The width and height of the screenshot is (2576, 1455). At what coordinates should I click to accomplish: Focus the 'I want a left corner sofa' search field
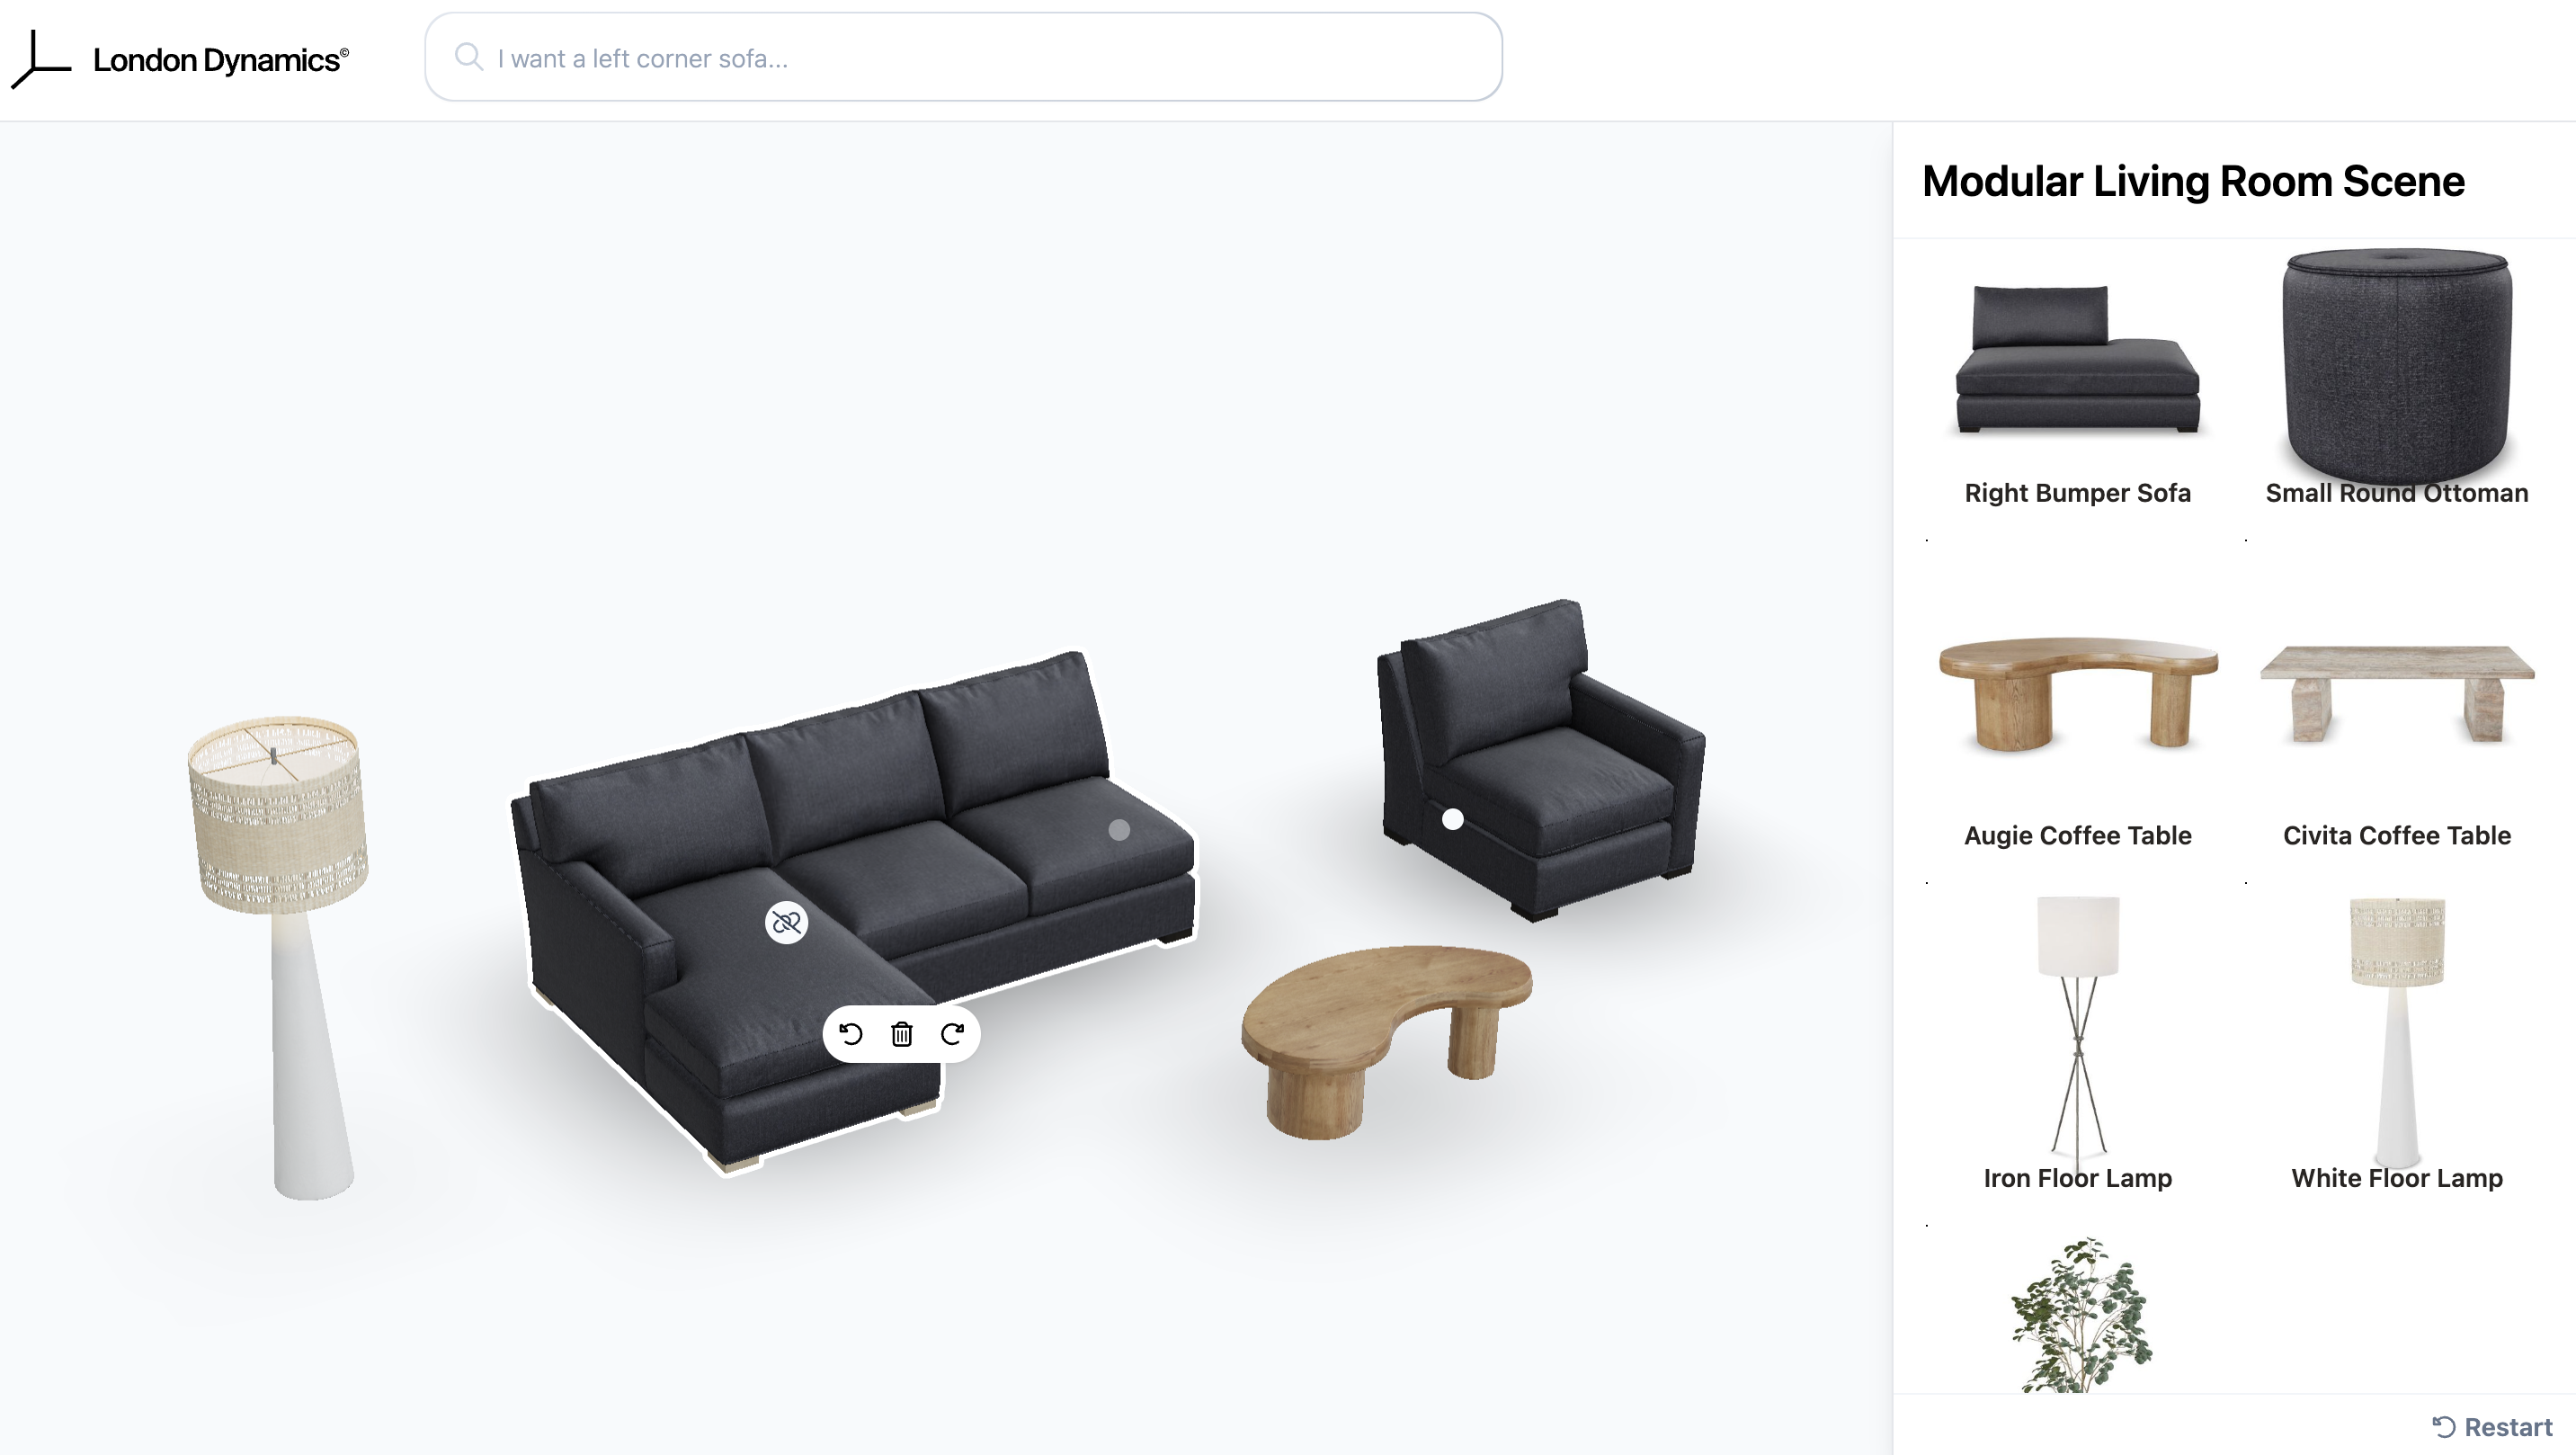[x=963, y=57]
